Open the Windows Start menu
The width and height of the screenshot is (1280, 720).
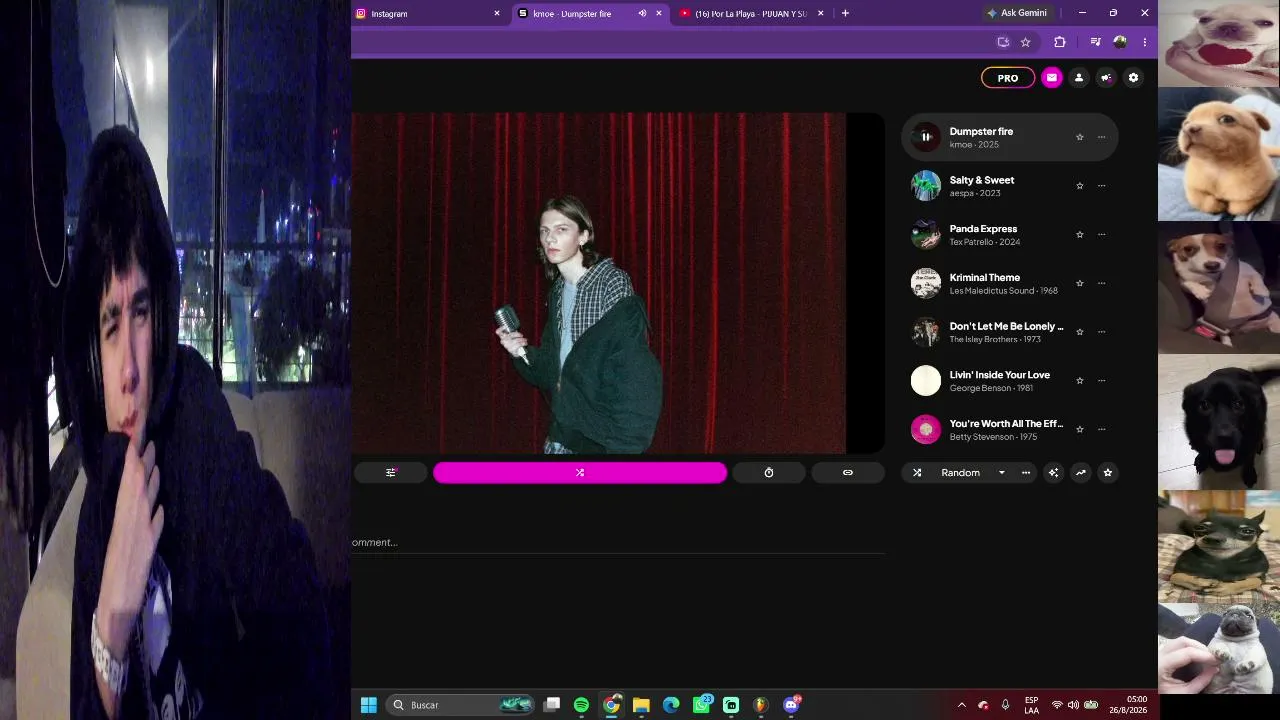click(x=369, y=705)
